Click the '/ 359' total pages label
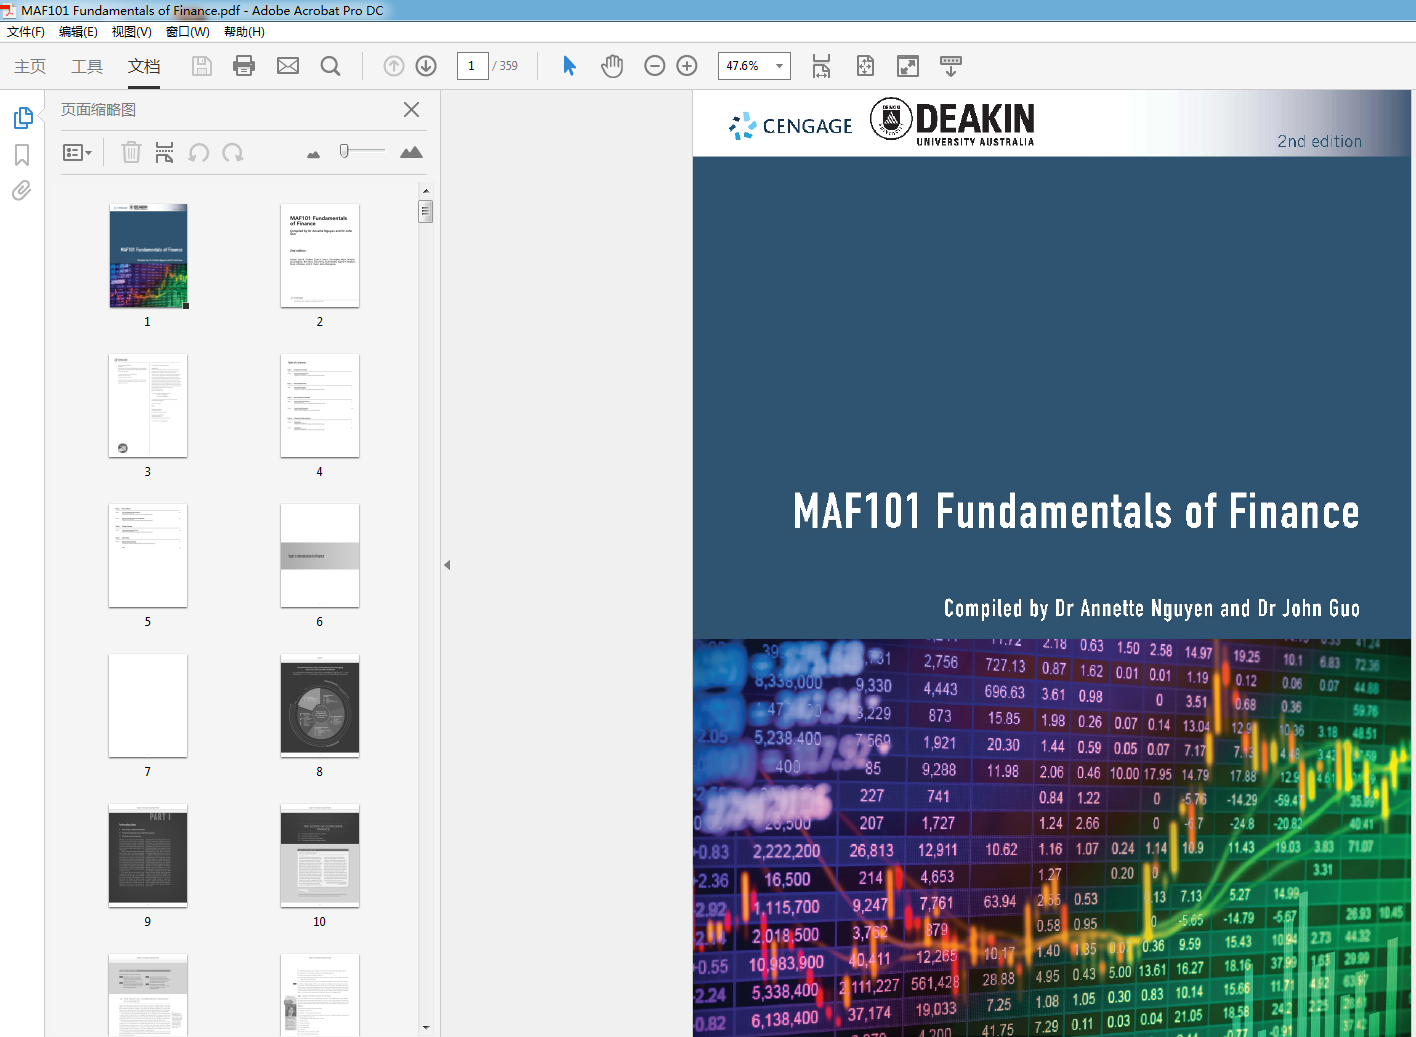The height and width of the screenshot is (1037, 1416). [x=505, y=66]
